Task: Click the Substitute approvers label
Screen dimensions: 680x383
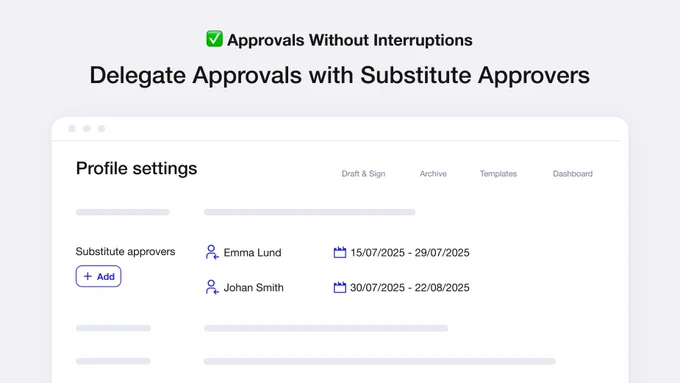Action: click(x=125, y=252)
